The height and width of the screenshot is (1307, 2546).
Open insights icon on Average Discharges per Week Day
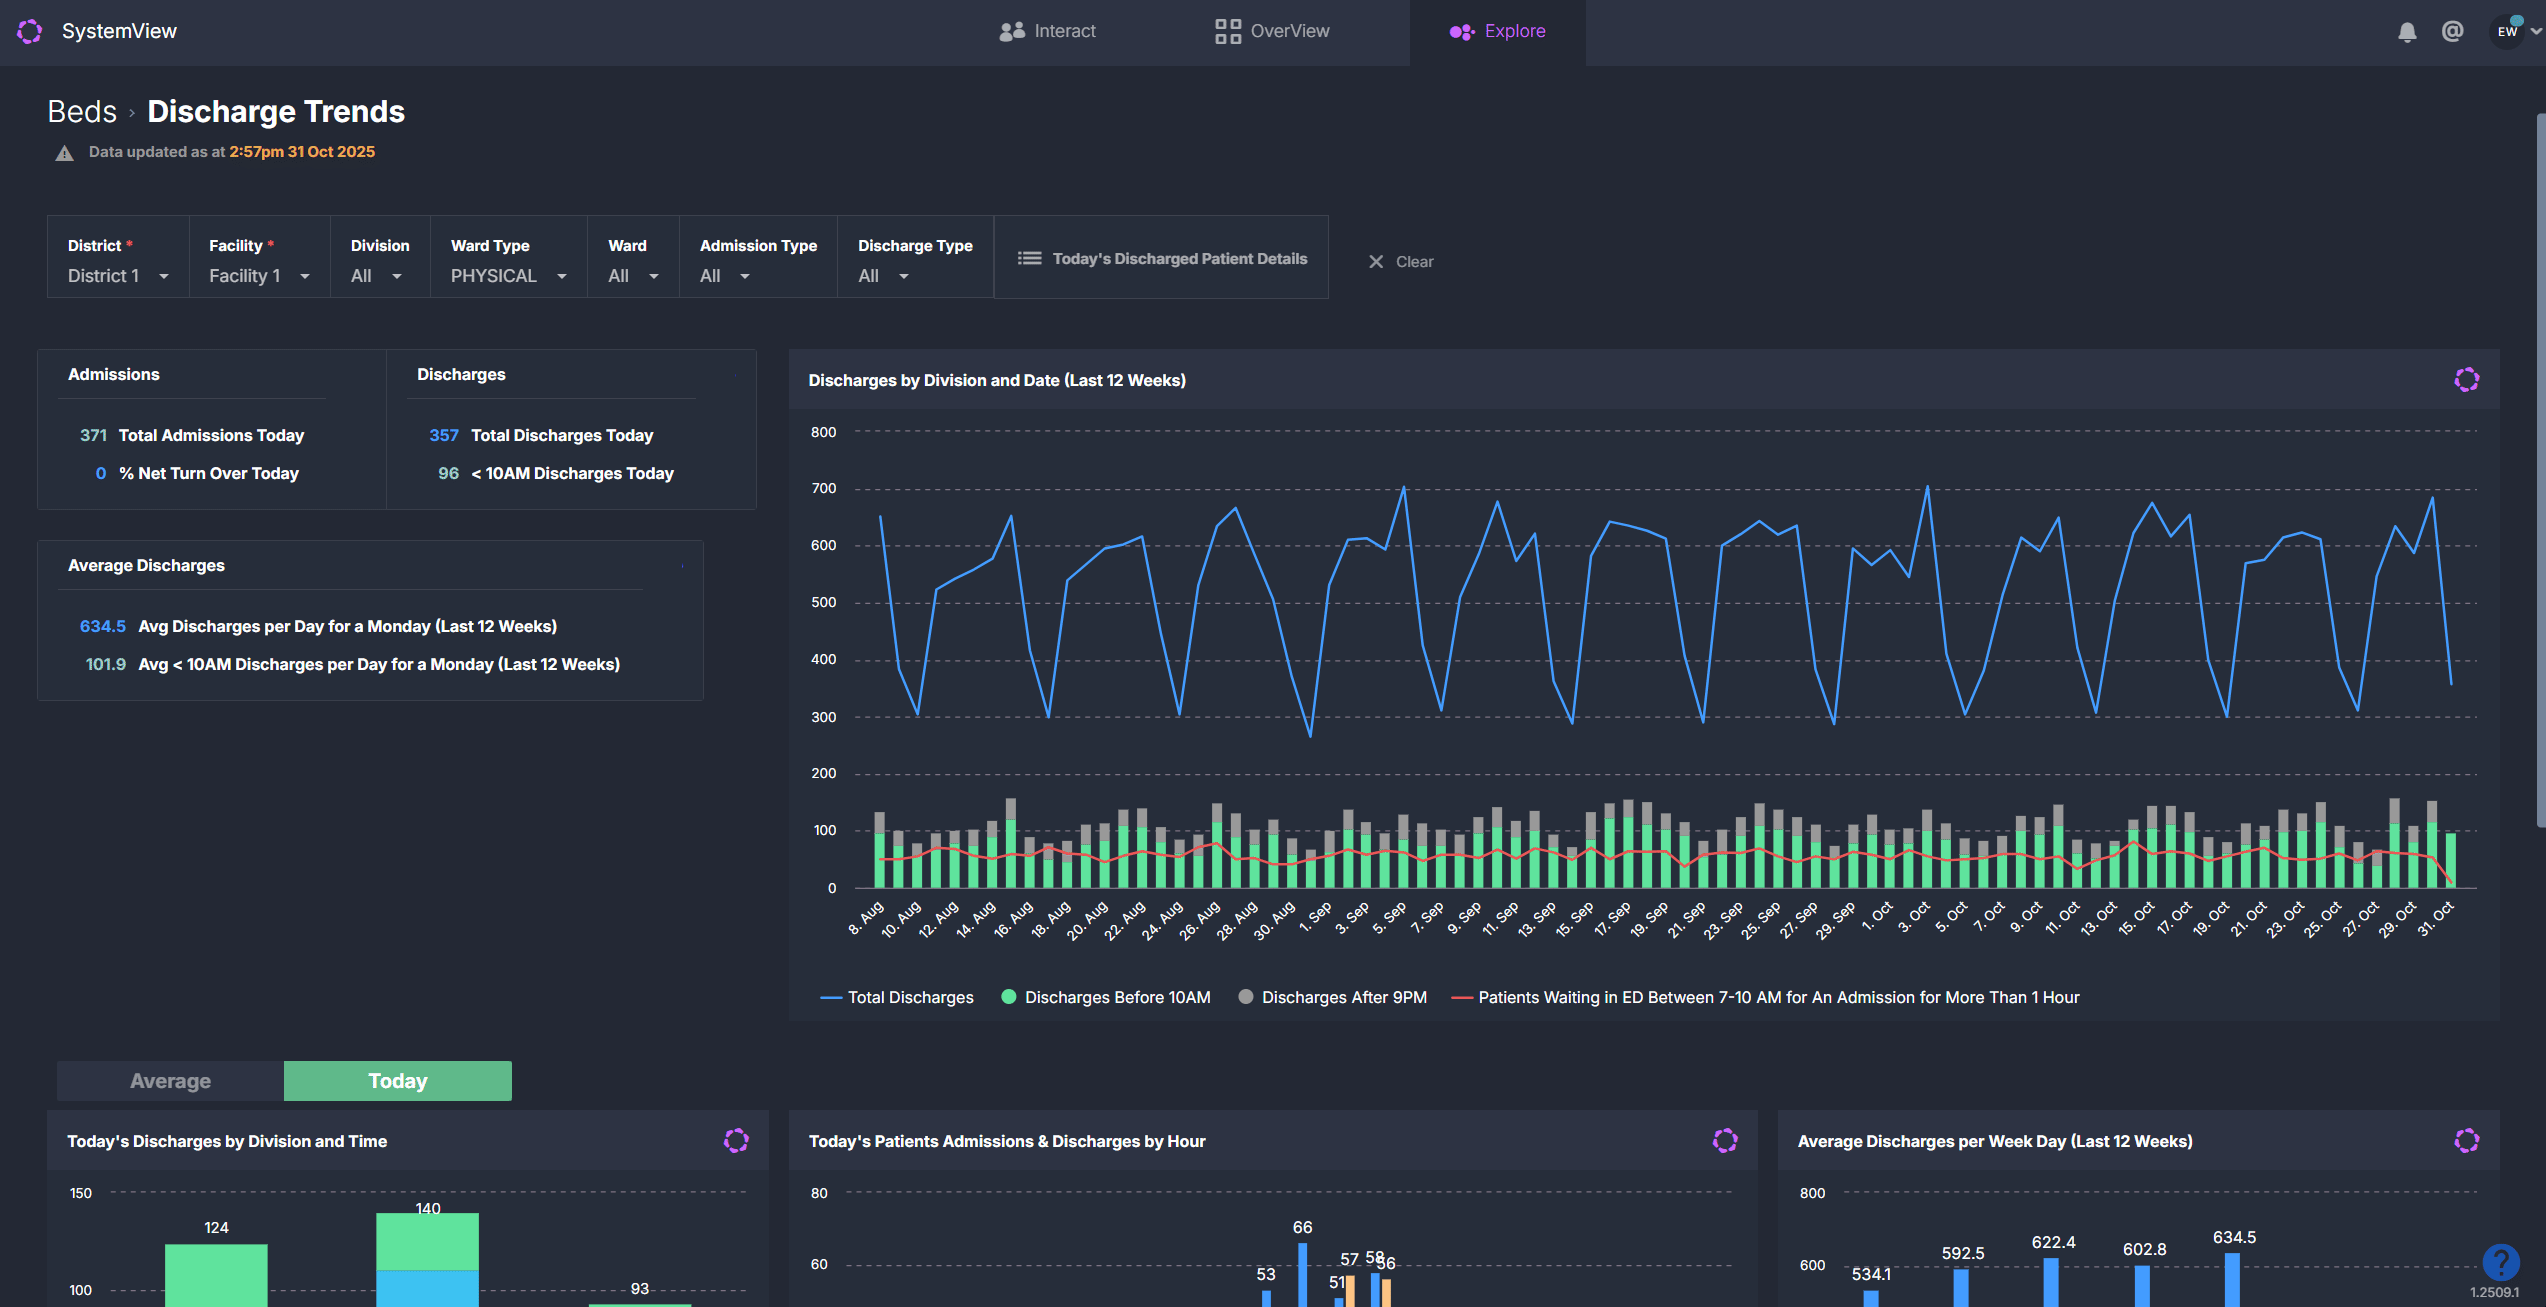(x=2466, y=1141)
